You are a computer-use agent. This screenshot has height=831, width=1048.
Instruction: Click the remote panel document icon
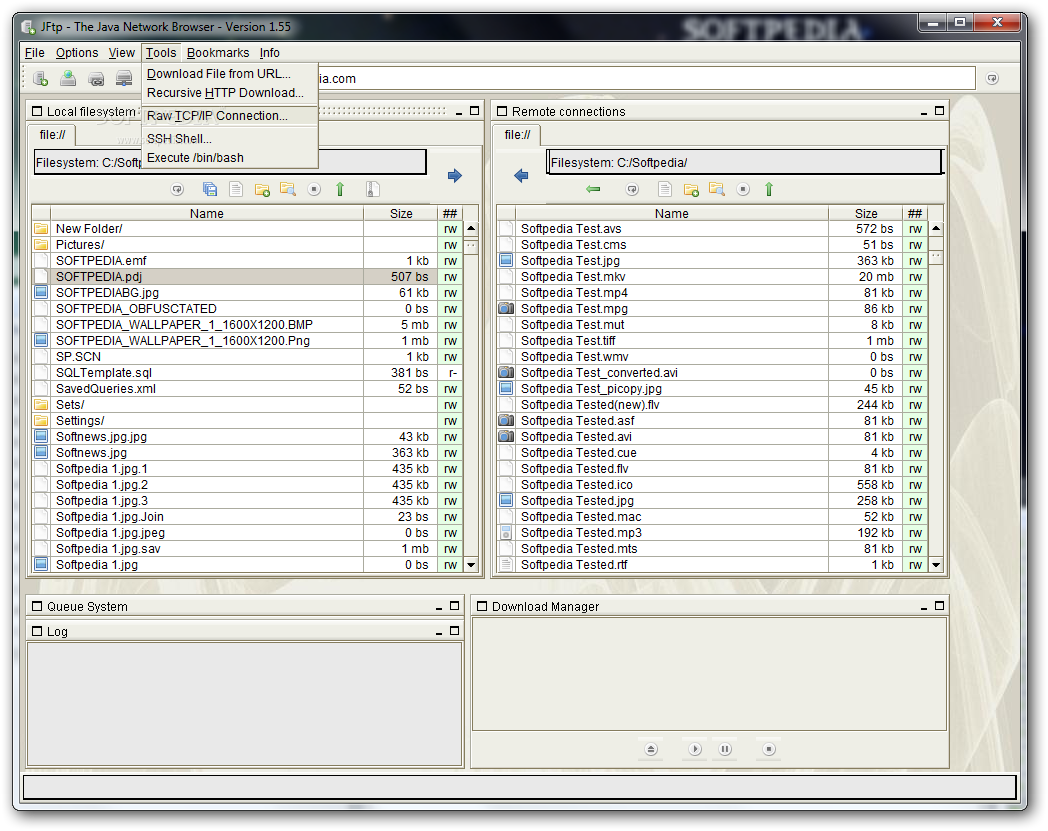664,189
